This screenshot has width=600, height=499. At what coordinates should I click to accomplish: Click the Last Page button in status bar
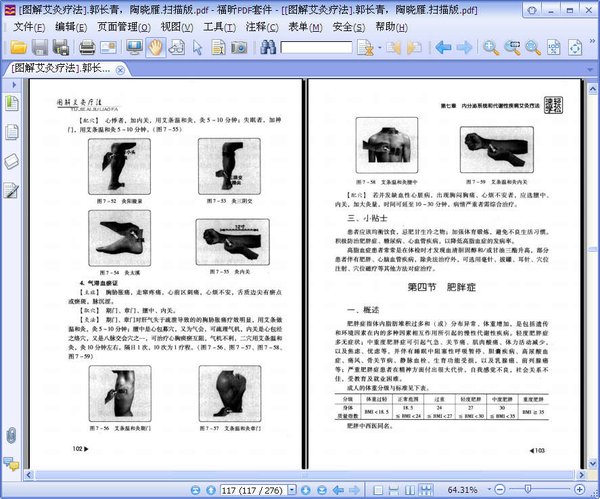point(322,490)
